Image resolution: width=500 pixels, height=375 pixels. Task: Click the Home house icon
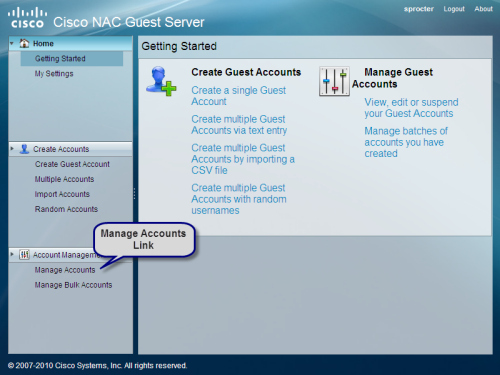click(24, 43)
